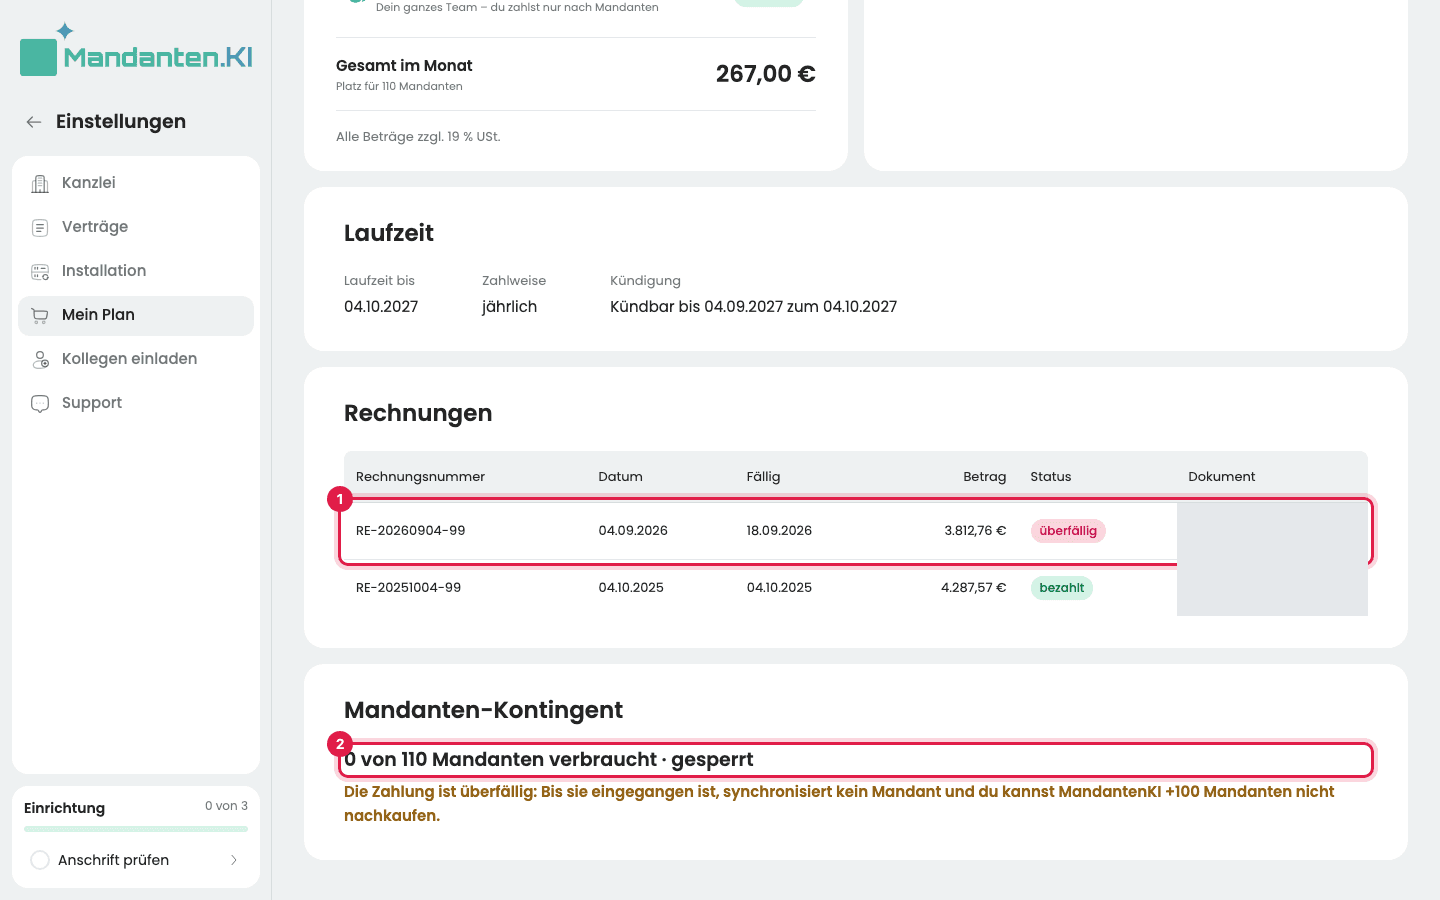Click the bezahlt status badge

1062,588
